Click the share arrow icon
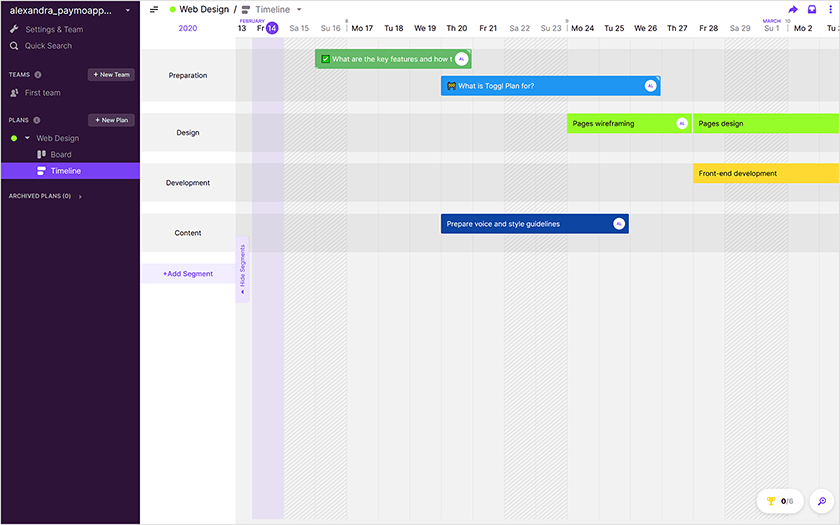 793,9
